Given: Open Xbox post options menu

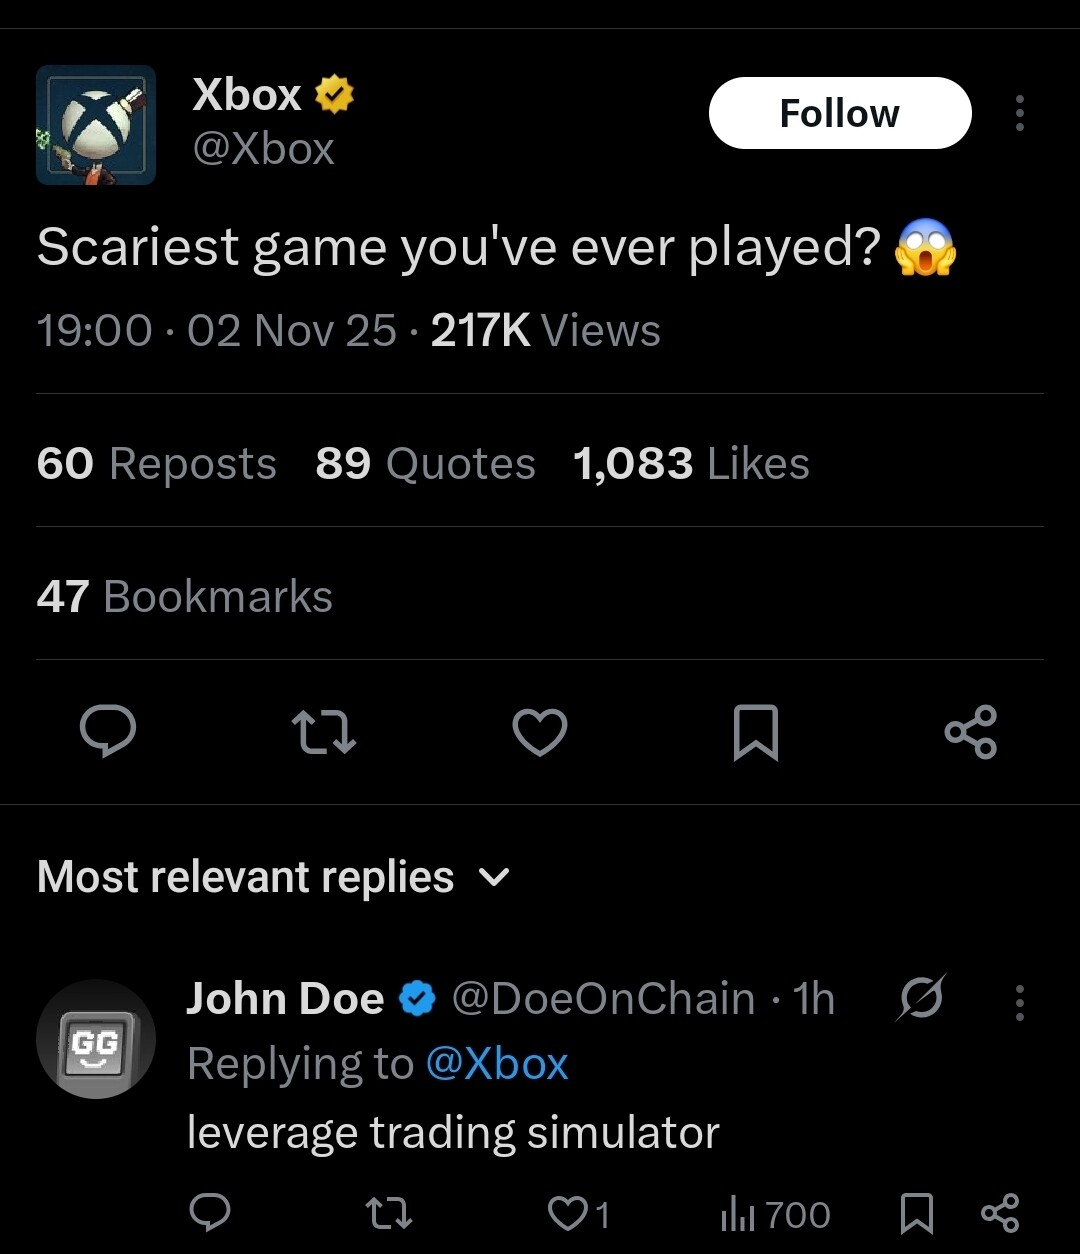Looking at the screenshot, I should tap(1019, 113).
